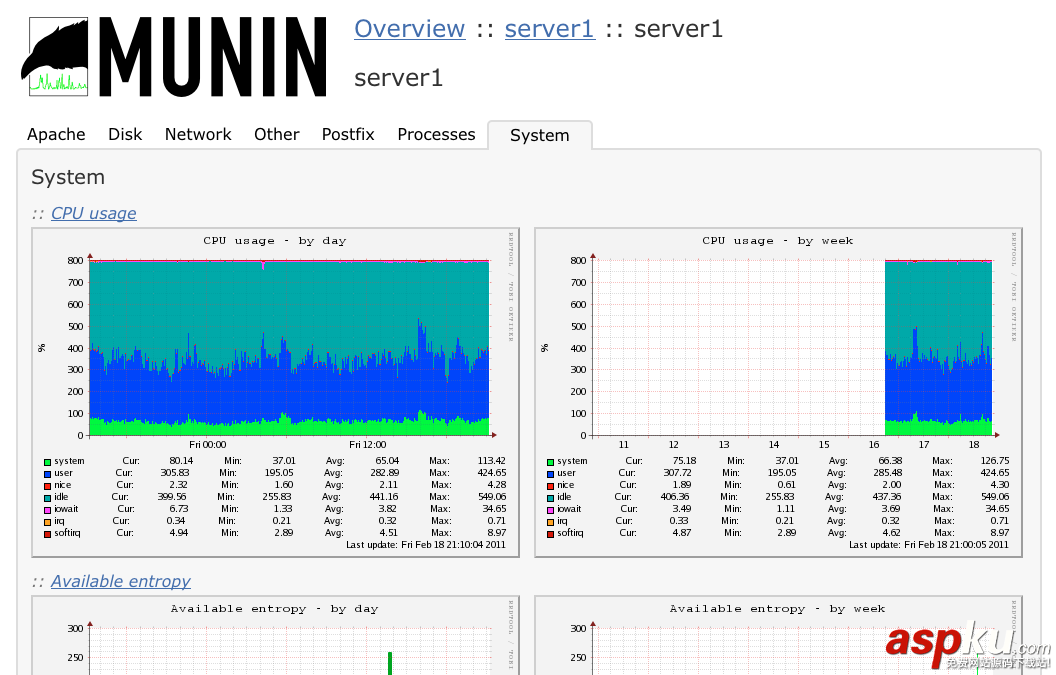Select the System tab
Viewport: 1056px width, 675px height.
point(539,135)
